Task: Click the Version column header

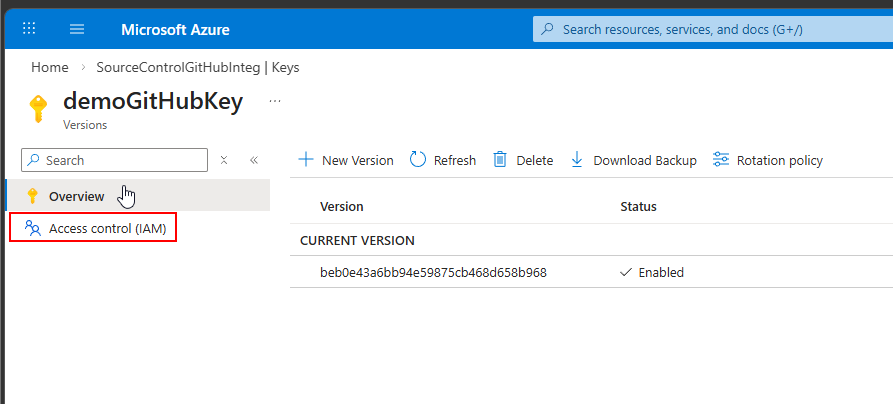Action: click(x=342, y=206)
